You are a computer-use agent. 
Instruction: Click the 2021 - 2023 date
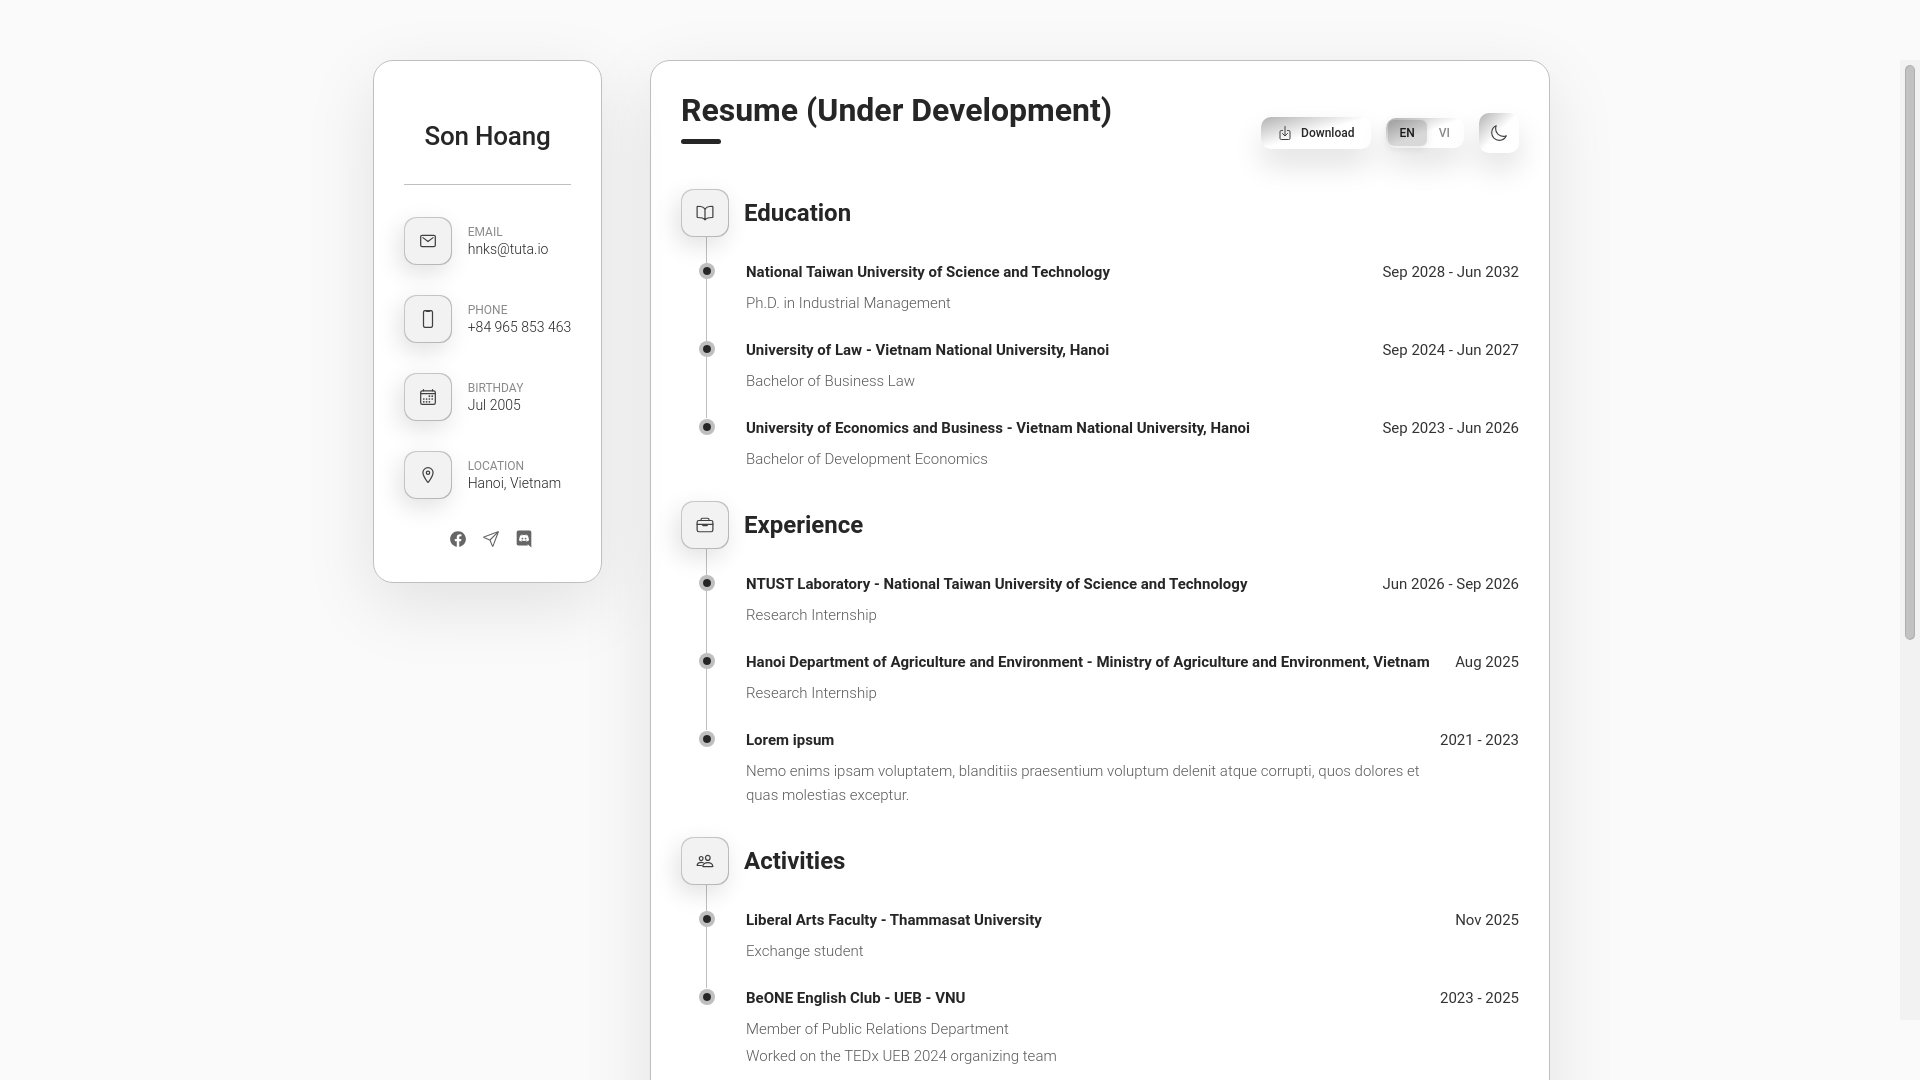(1479, 740)
